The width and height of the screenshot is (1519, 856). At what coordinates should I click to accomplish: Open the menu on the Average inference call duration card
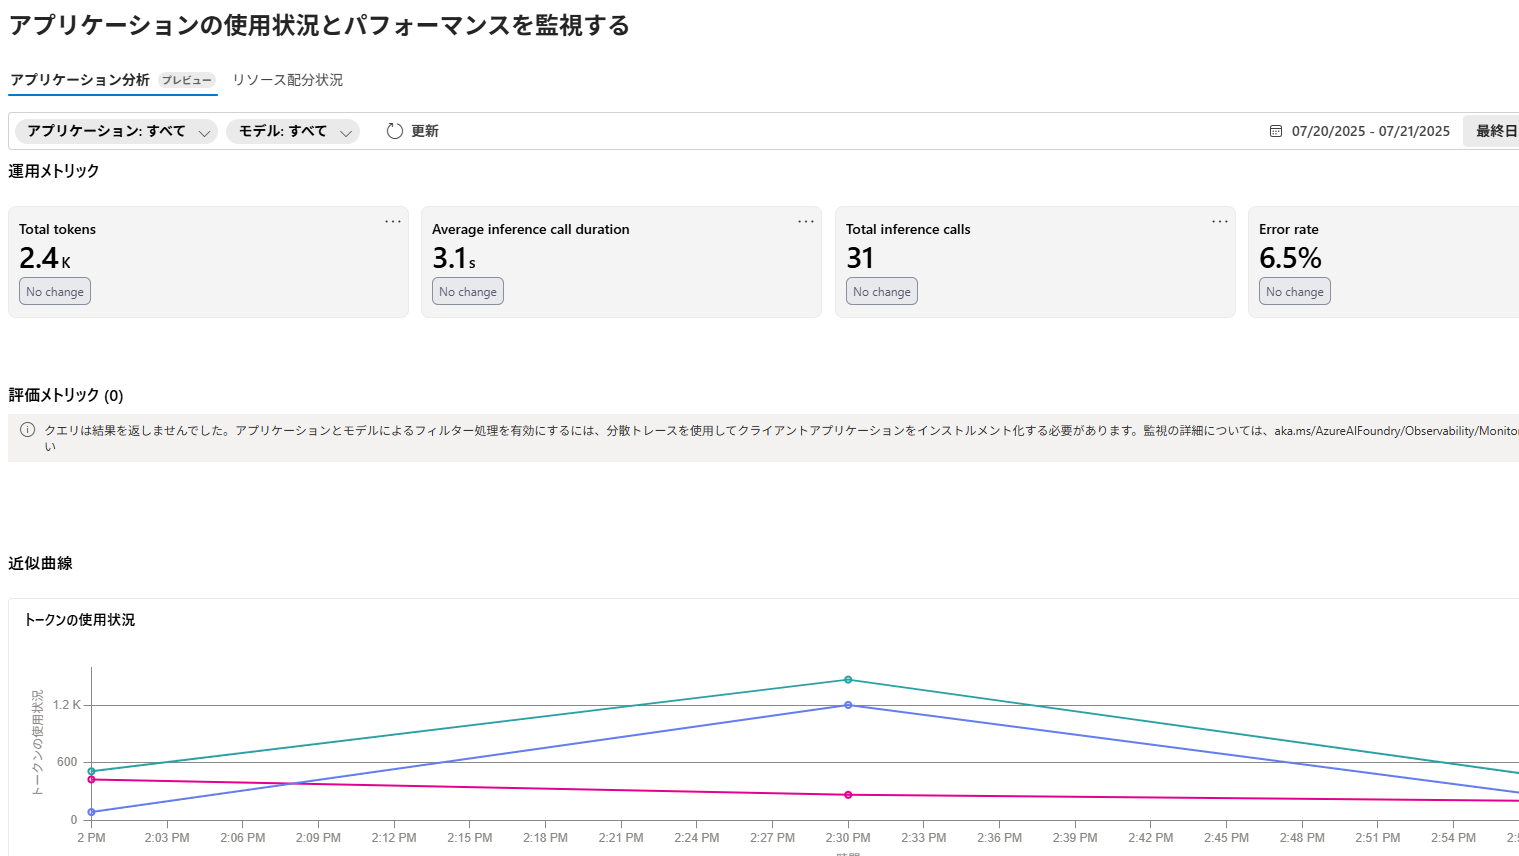806,221
